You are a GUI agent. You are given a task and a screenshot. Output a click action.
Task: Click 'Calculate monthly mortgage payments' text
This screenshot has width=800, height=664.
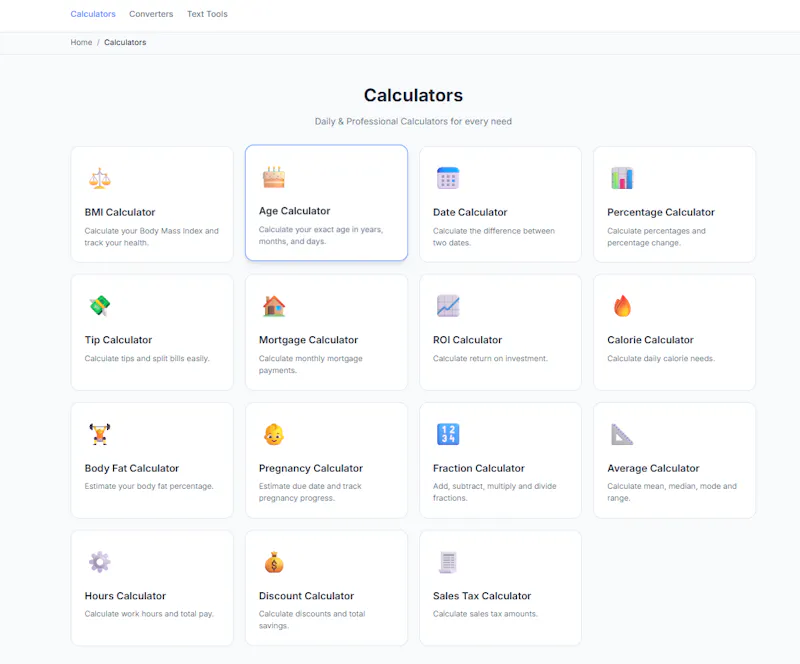[311, 364]
